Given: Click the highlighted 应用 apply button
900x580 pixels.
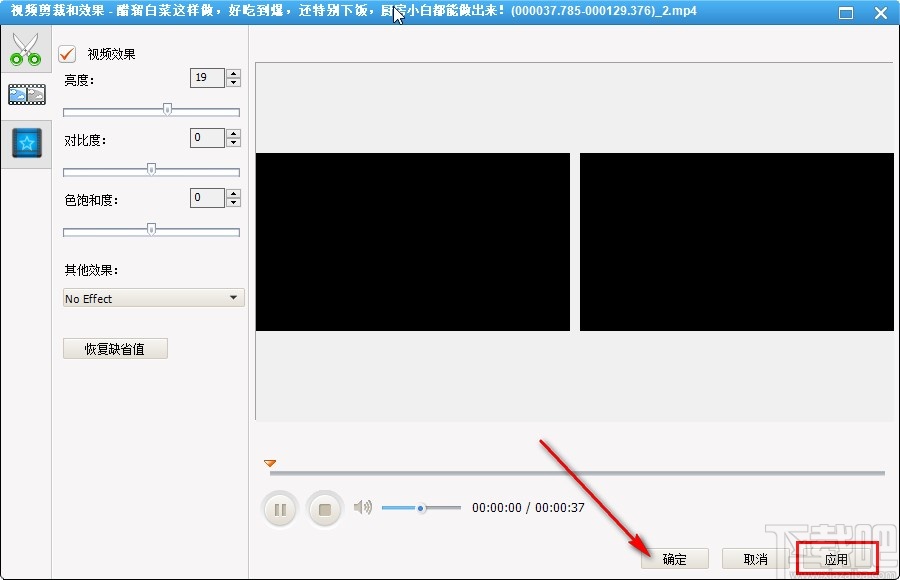Looking at the screenshot, I should click(x=836, y=559).
